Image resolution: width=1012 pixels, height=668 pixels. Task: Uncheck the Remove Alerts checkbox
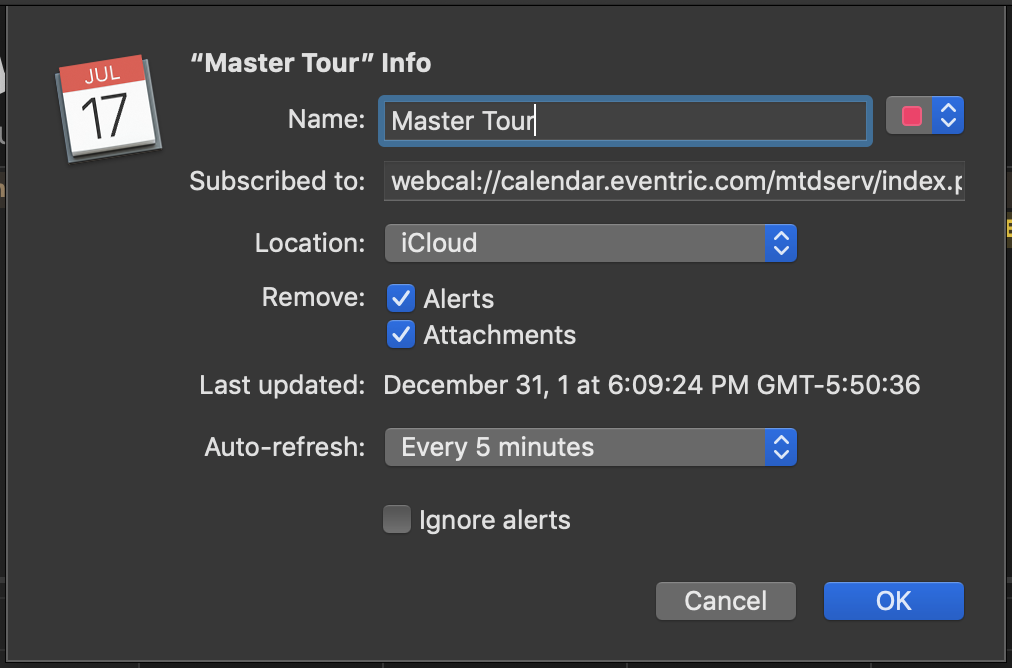pos(401,298)
